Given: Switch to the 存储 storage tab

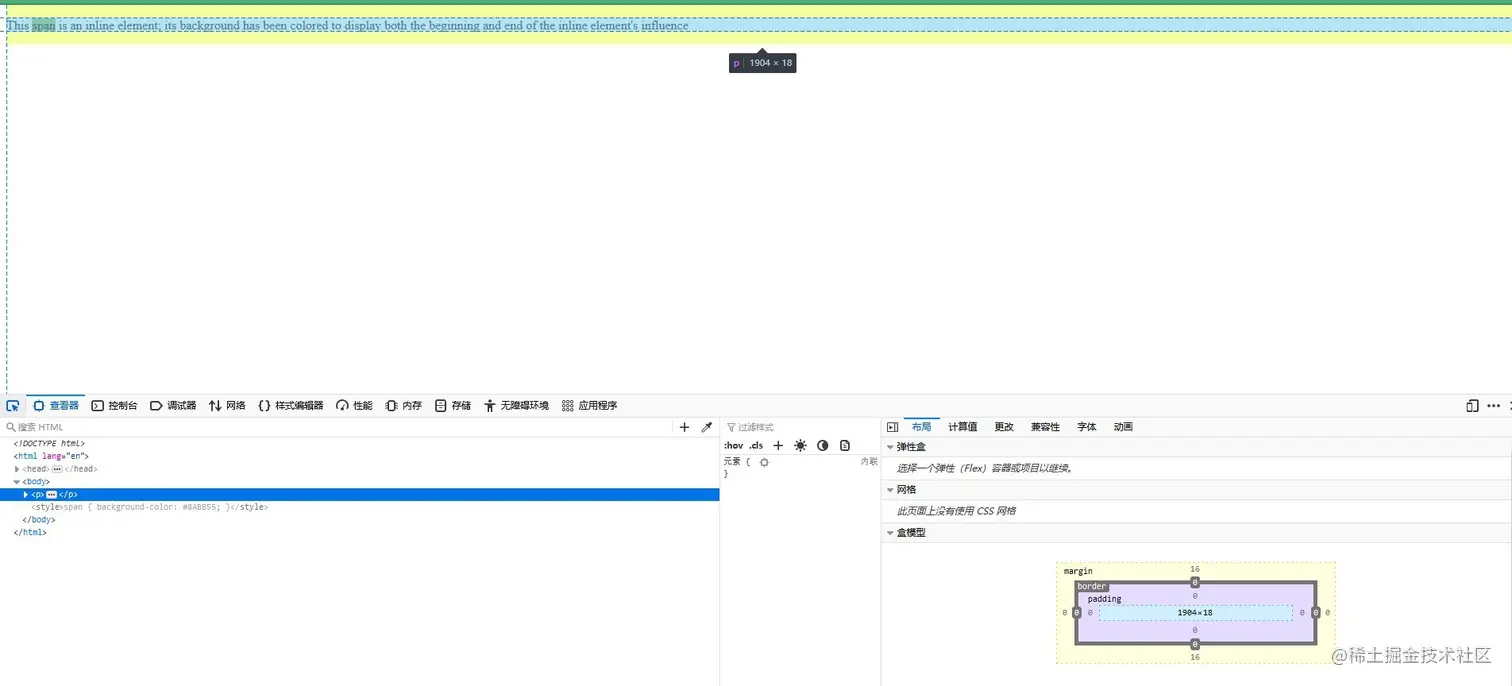Looking at the screenshot, I should pyautogui.click(x=453, y=406).
